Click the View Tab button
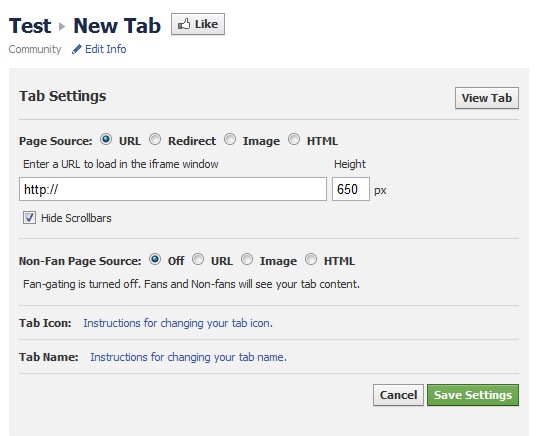538x436 pixels. 487,98
